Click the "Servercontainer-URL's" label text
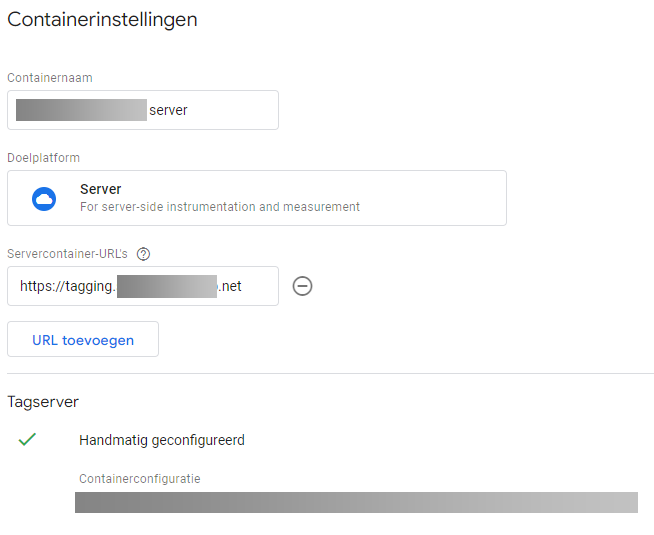Screen dimensions: 654x535 coord(67,253)
